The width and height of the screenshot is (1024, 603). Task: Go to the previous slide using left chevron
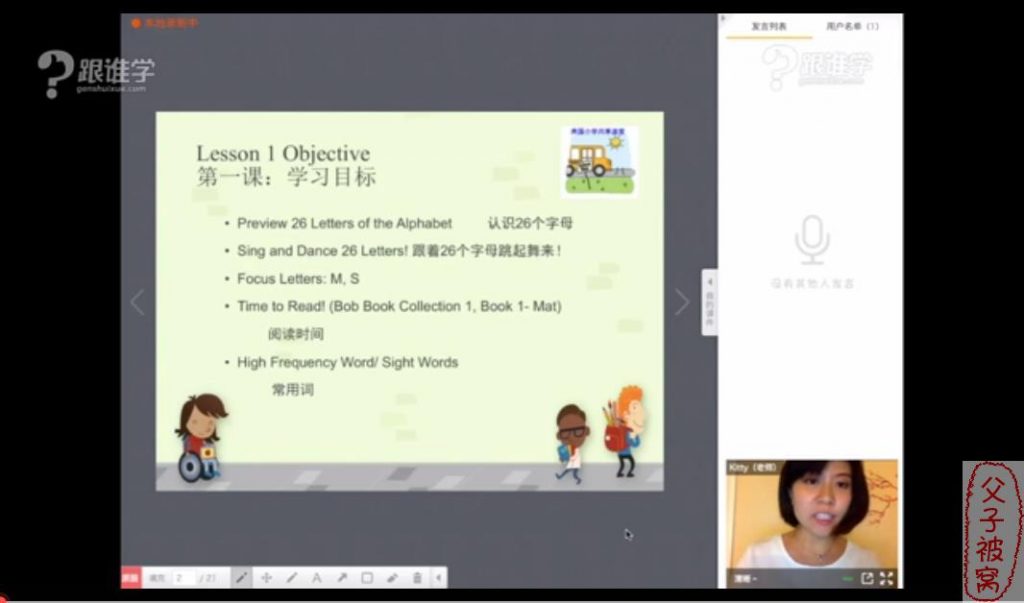click(x=138, y=302)
